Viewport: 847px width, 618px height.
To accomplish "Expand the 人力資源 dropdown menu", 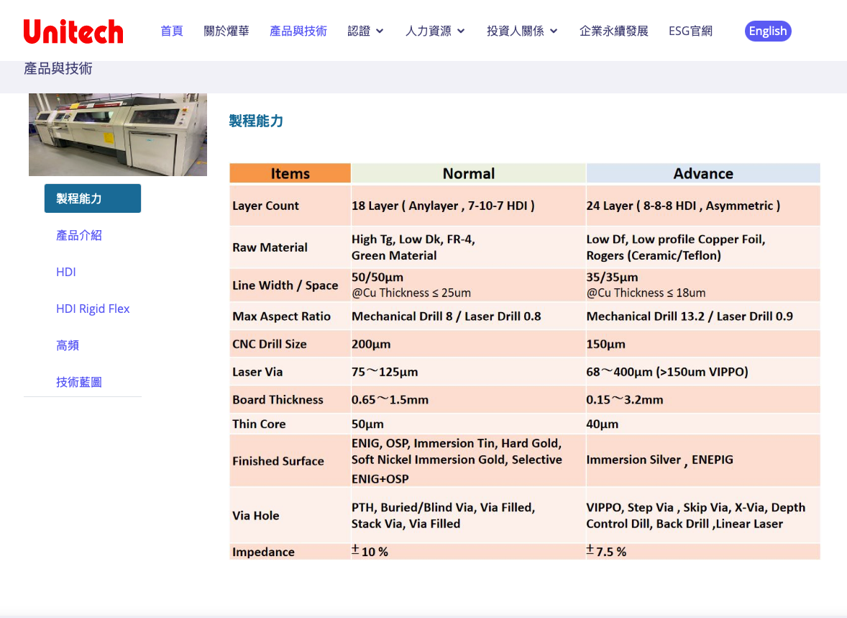I will (435, 31).
